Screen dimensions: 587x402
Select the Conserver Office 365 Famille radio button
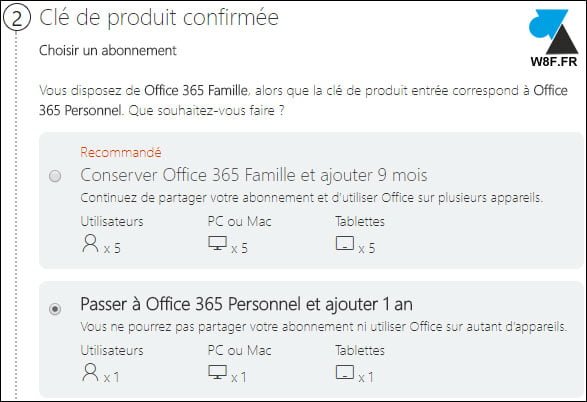click(55, 176)
